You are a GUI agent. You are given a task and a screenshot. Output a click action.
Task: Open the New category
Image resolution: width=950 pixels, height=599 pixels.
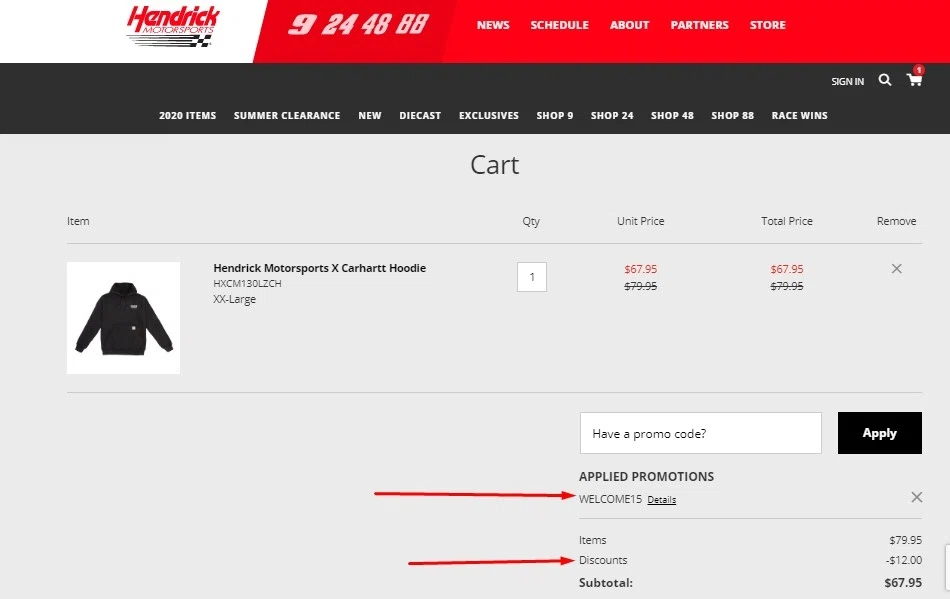click(370, 115)
